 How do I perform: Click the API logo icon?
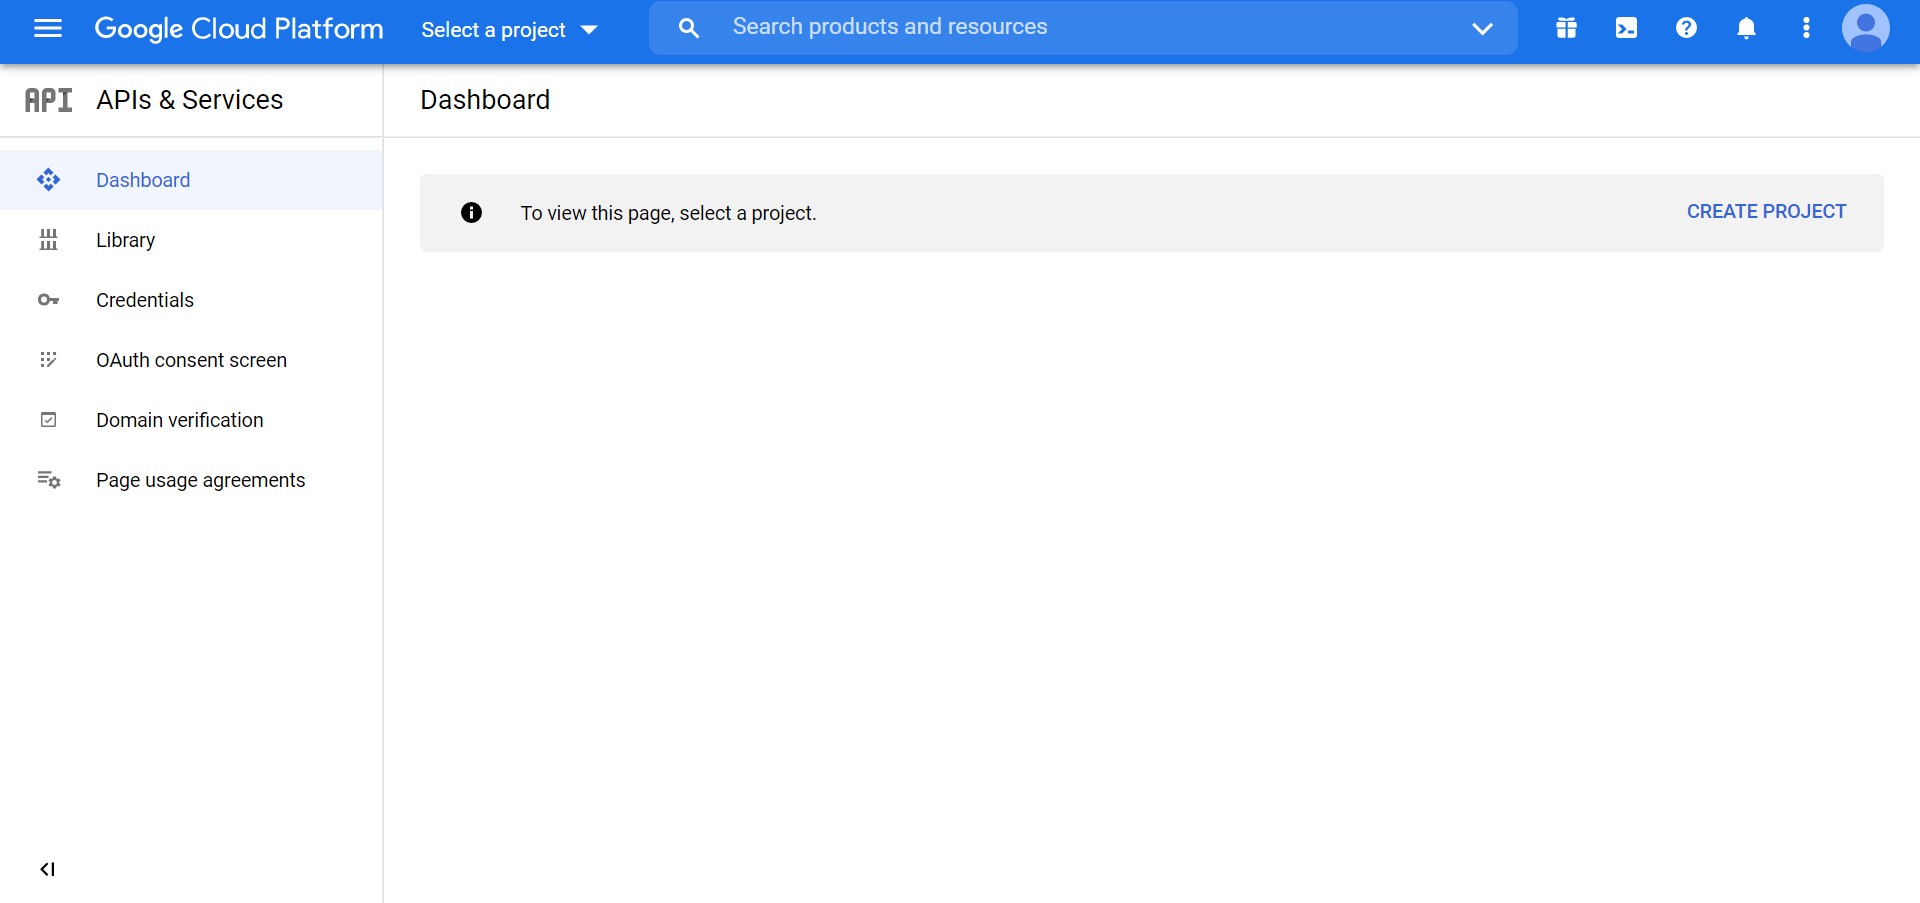(48, 100)
